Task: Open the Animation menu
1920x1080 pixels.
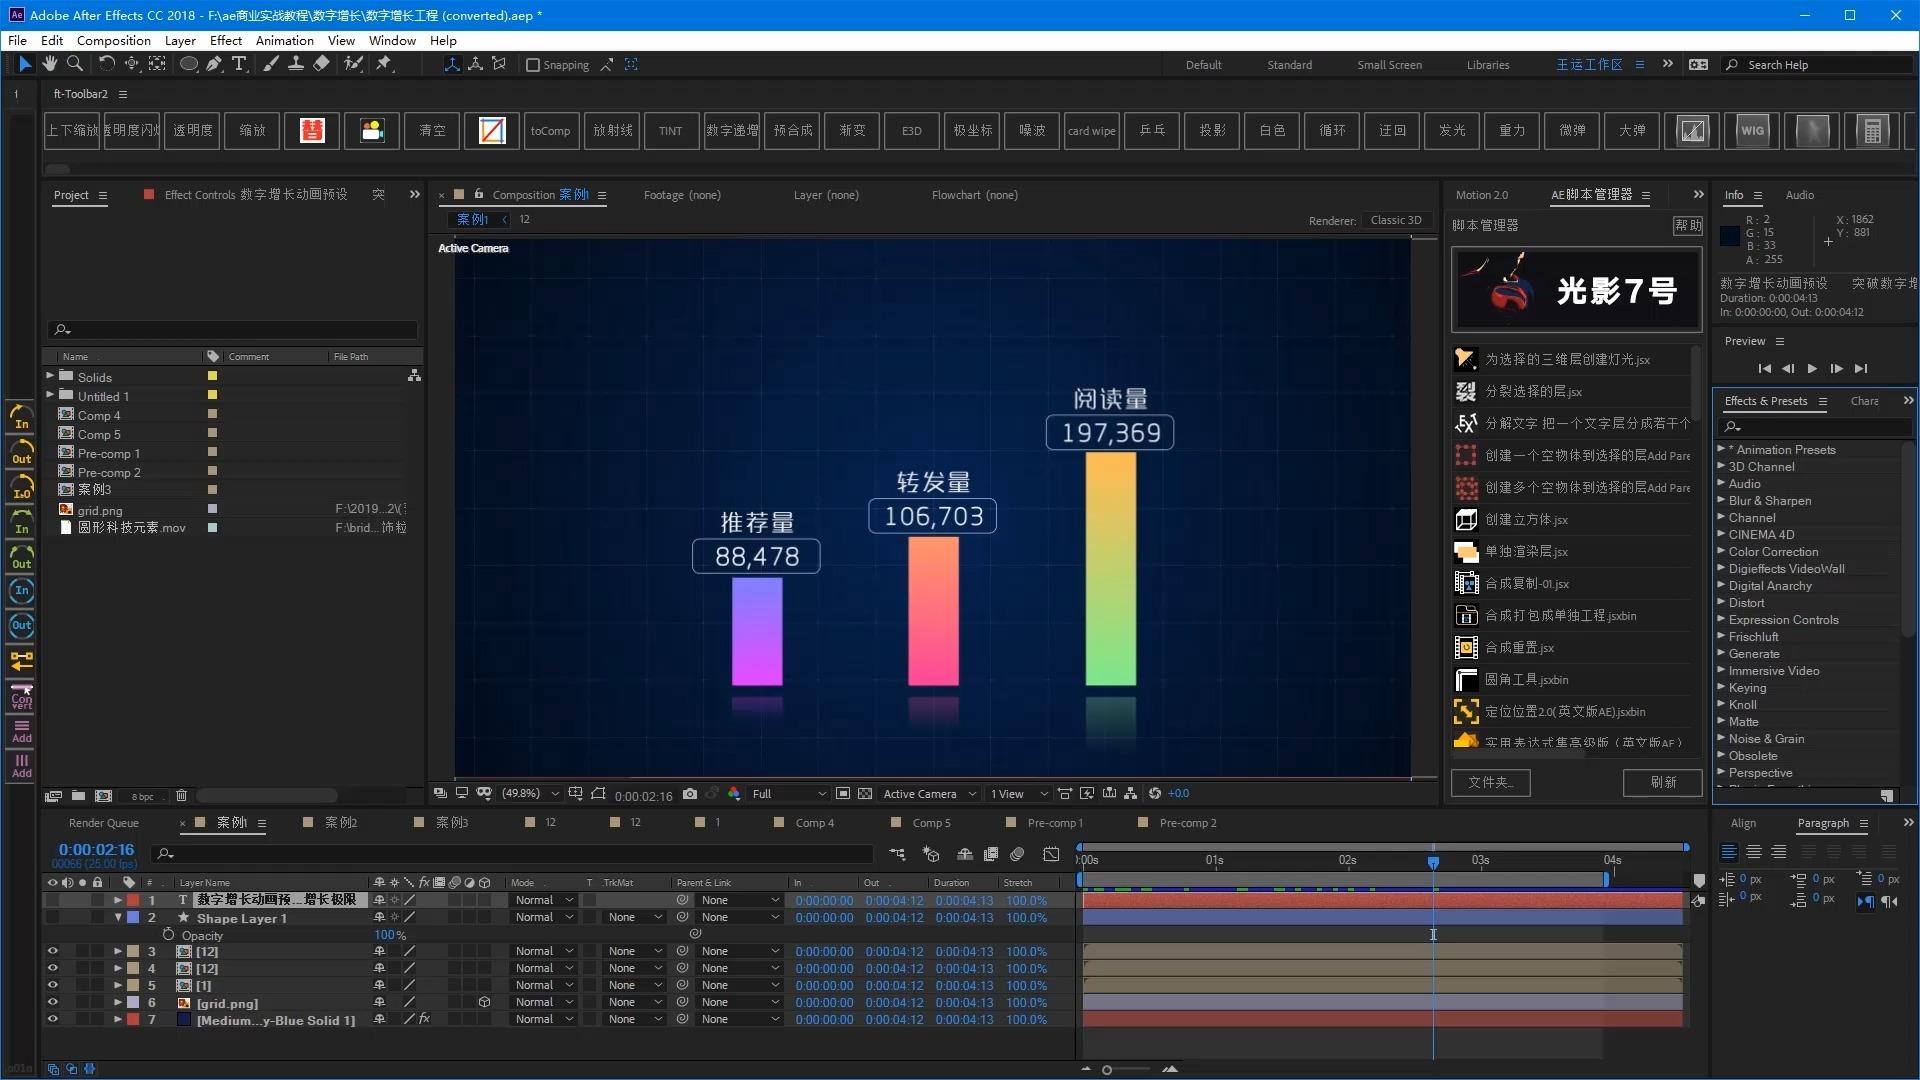Action: click(284, 41)
